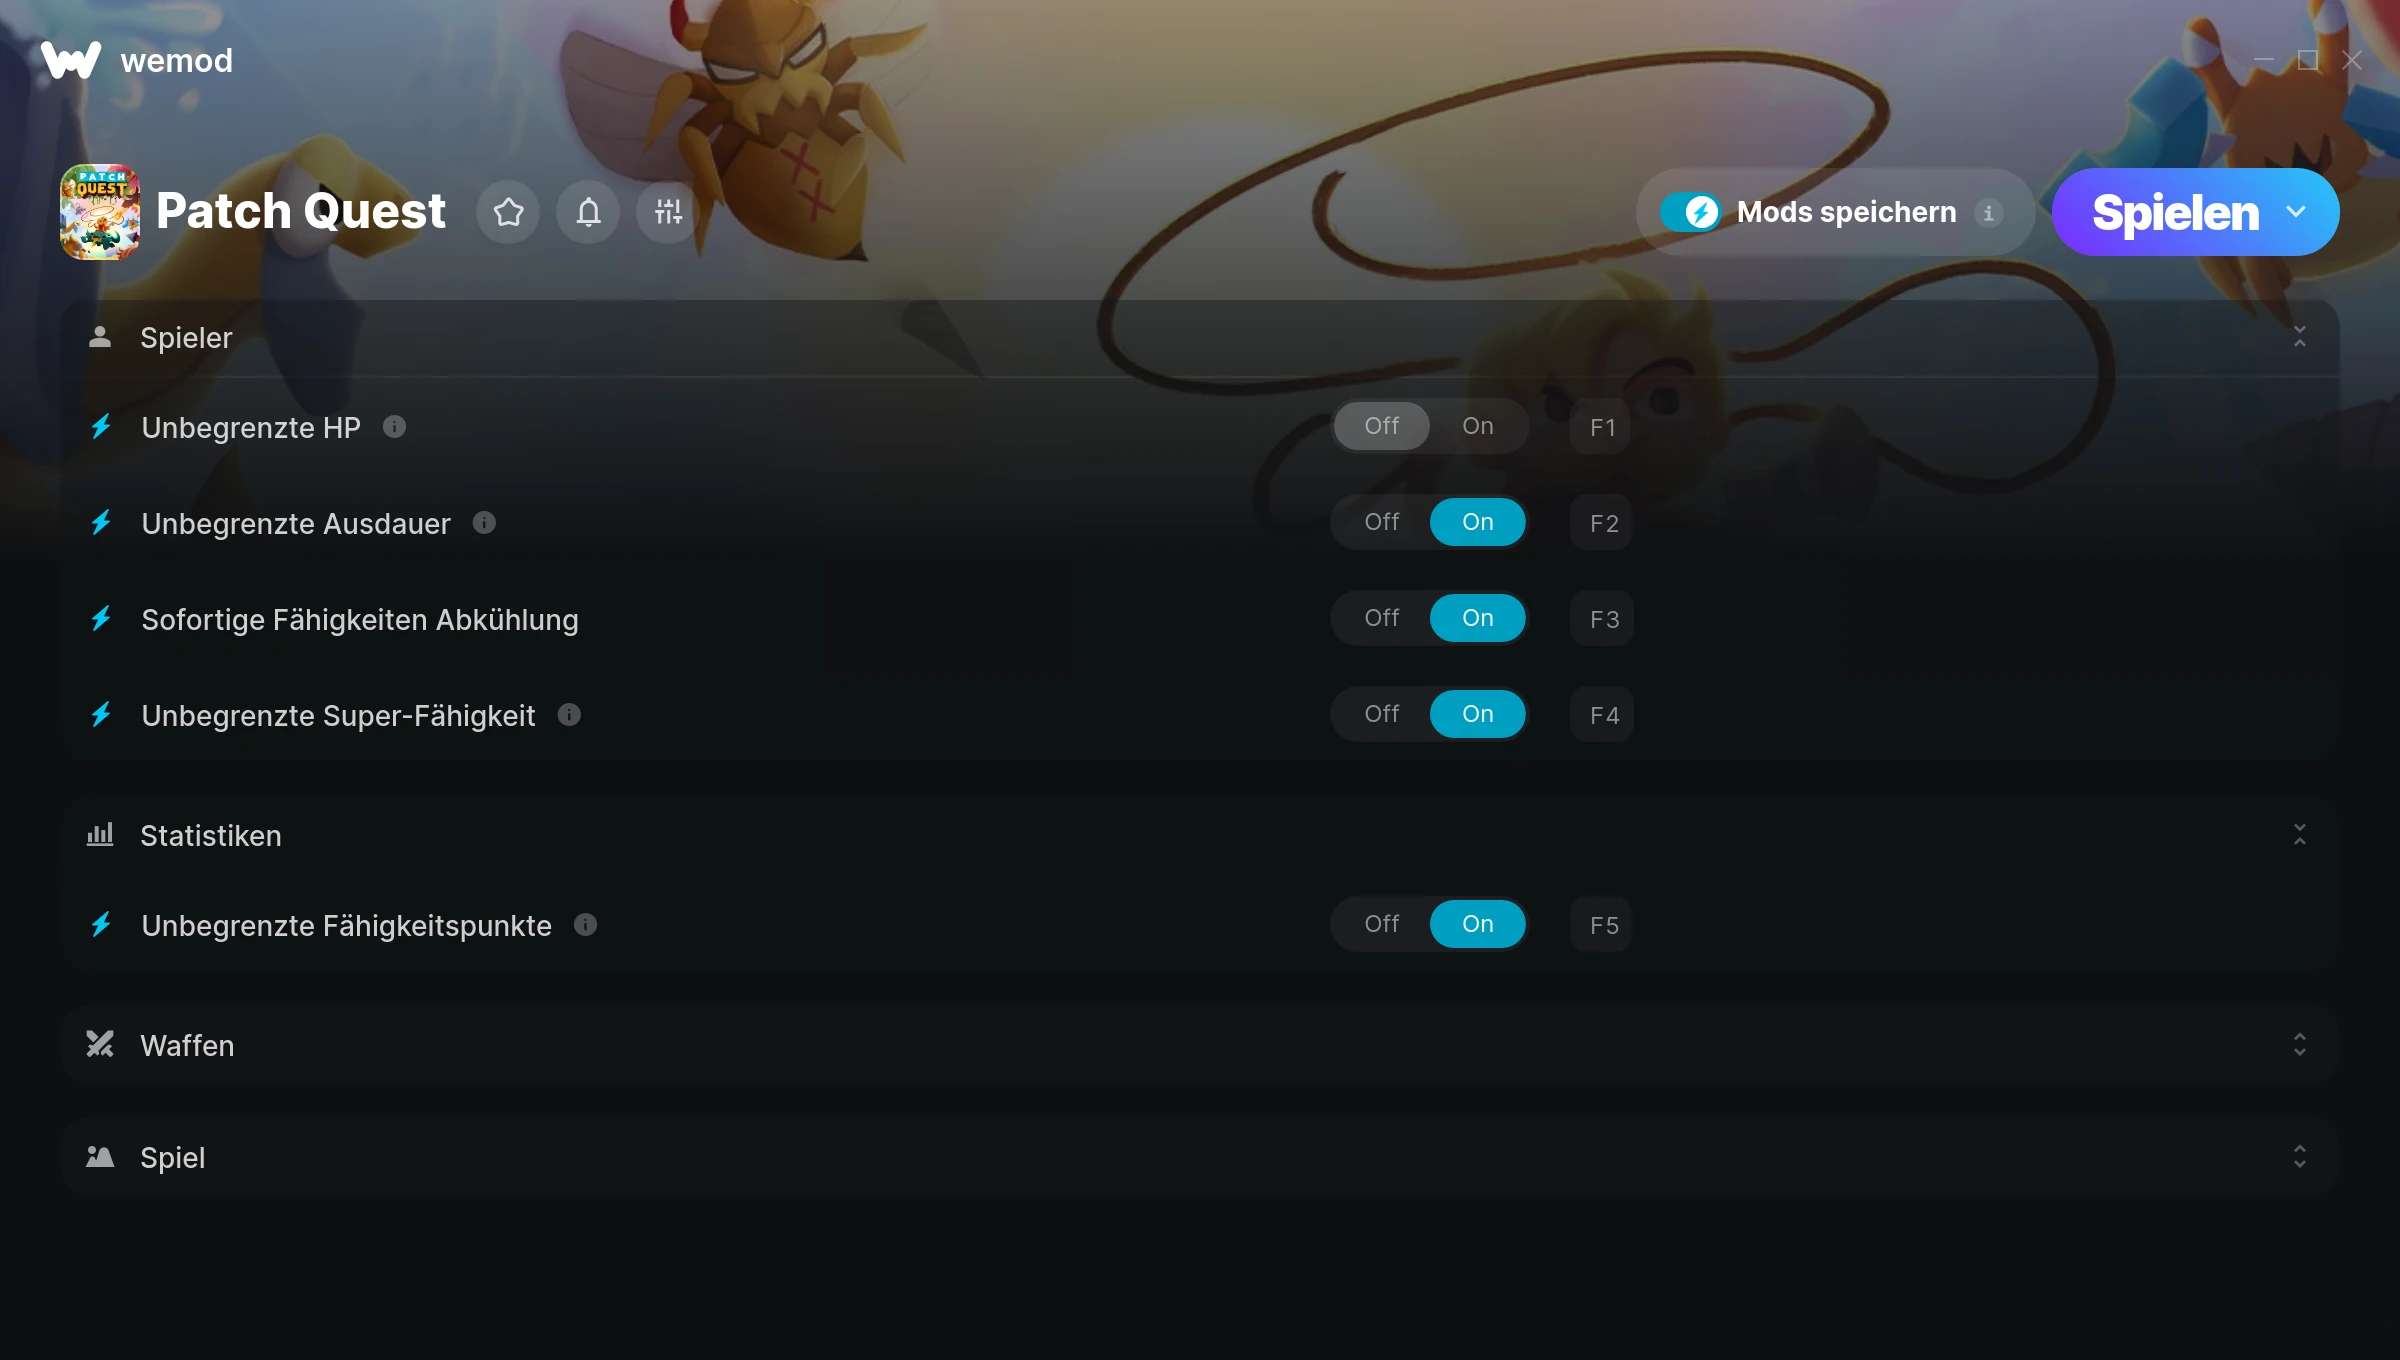2400x1360 pixels.
Task: Collapse the Spieler section
Action: (2300, 337)
